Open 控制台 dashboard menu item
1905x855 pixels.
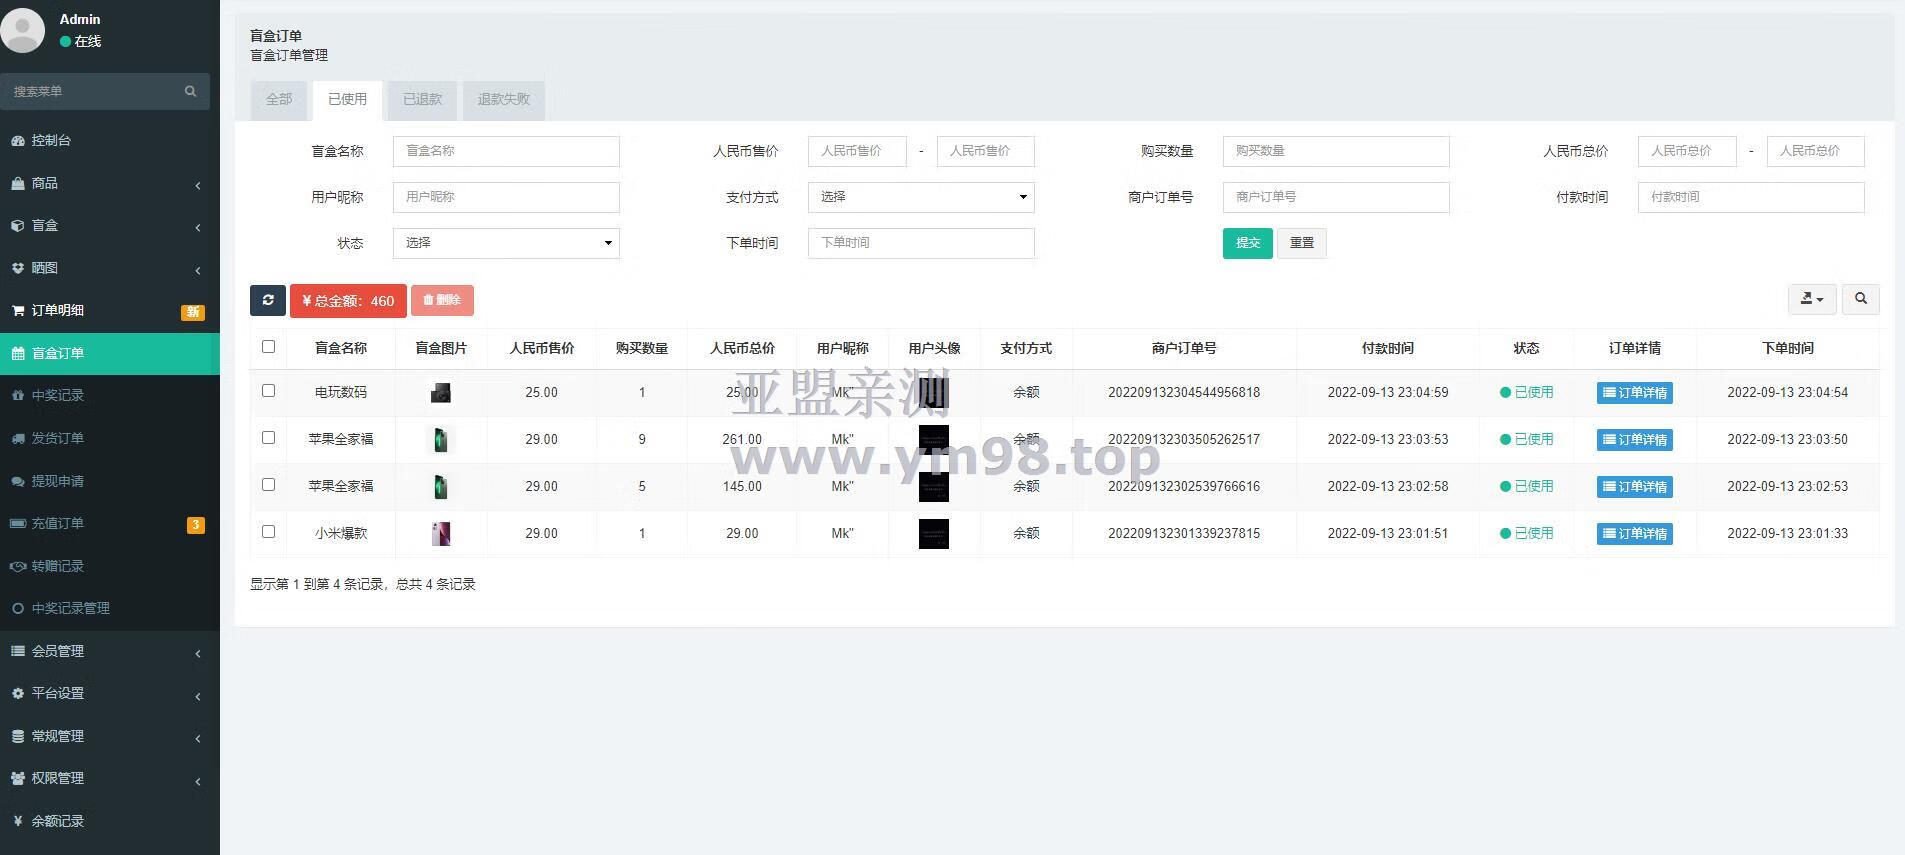110,141
